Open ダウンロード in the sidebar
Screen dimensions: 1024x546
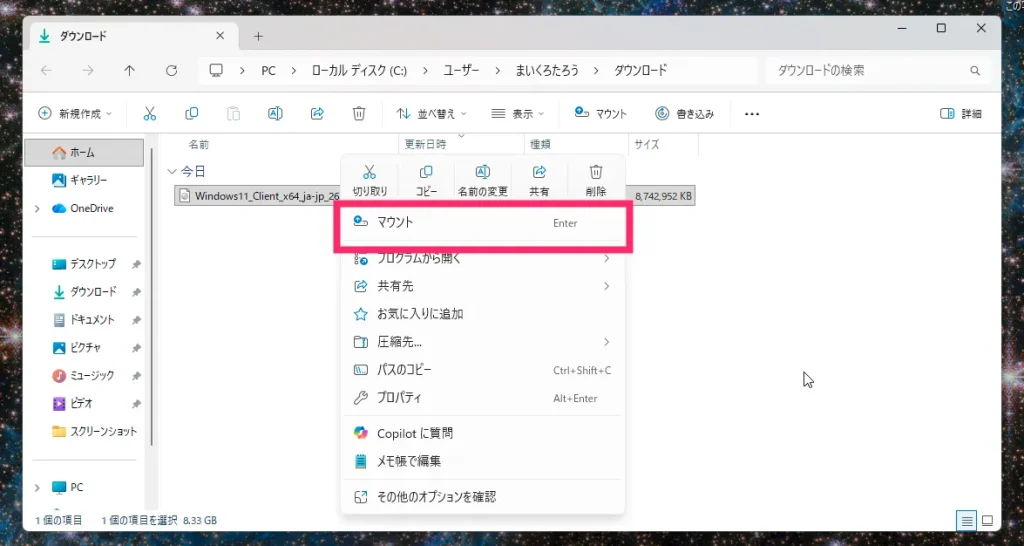[84, 292]
